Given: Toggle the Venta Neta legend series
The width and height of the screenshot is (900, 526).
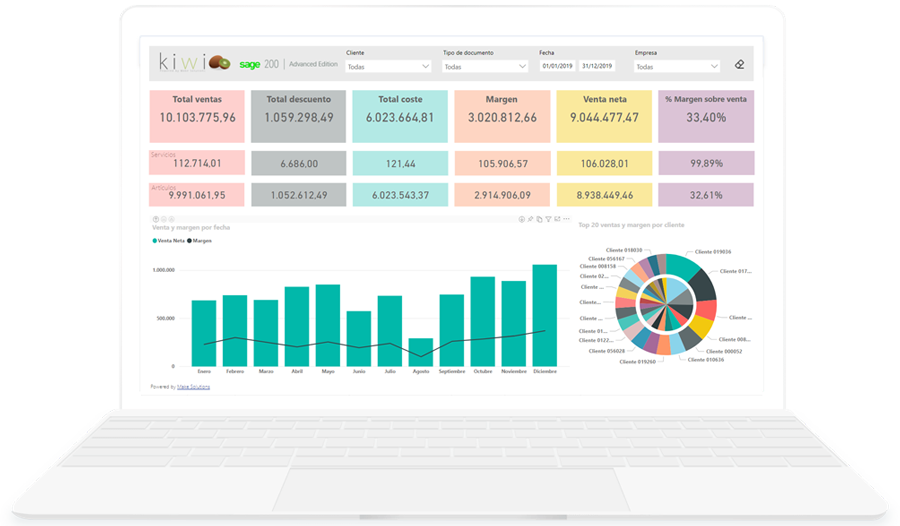Looking at the screenshot, I should [x=169, y=241].
